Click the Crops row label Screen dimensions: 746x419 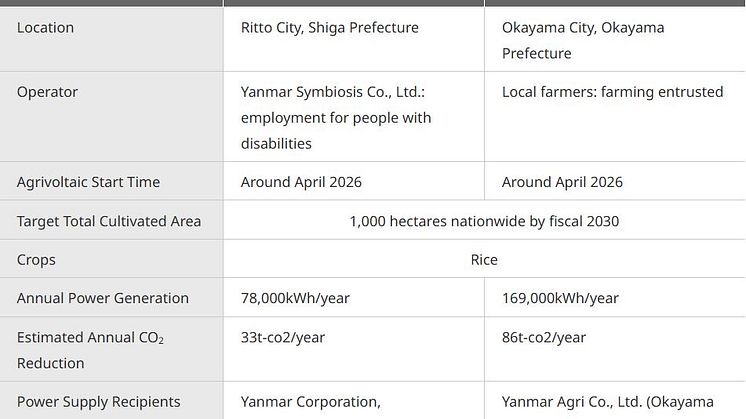coord(36,260)
